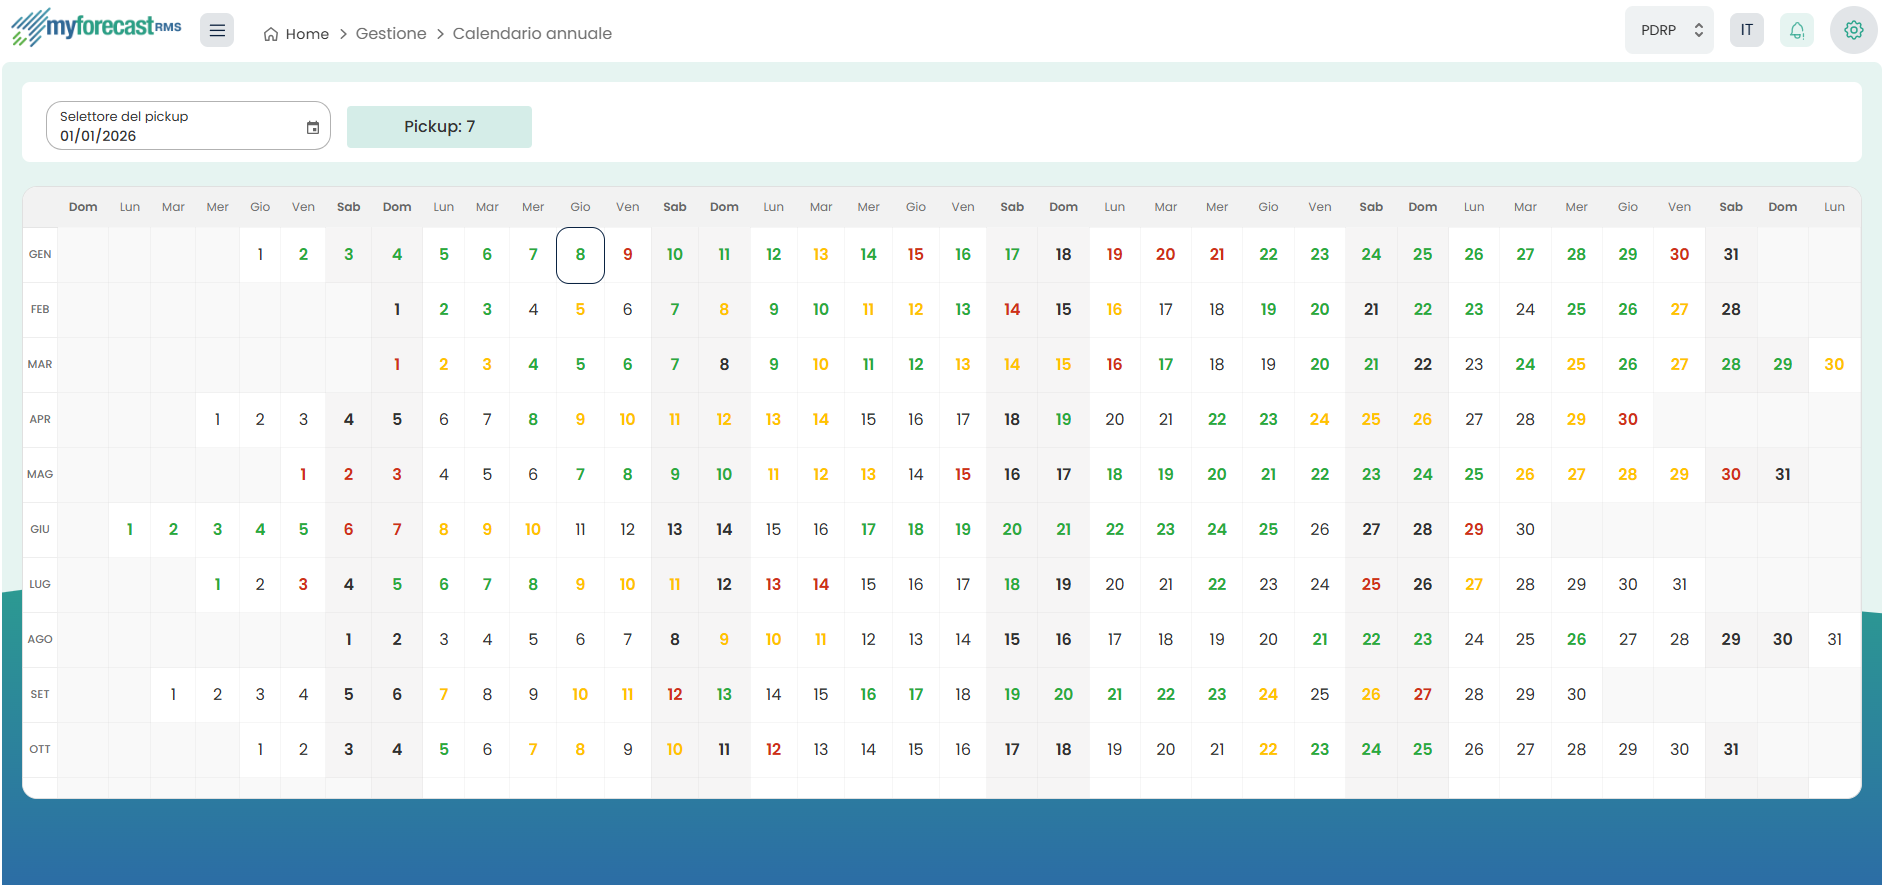Image resolution: width=1883 pixels, height=887 pixels.
Task: Select March 1 in the MAR row
Action: (x=397, y=365)
